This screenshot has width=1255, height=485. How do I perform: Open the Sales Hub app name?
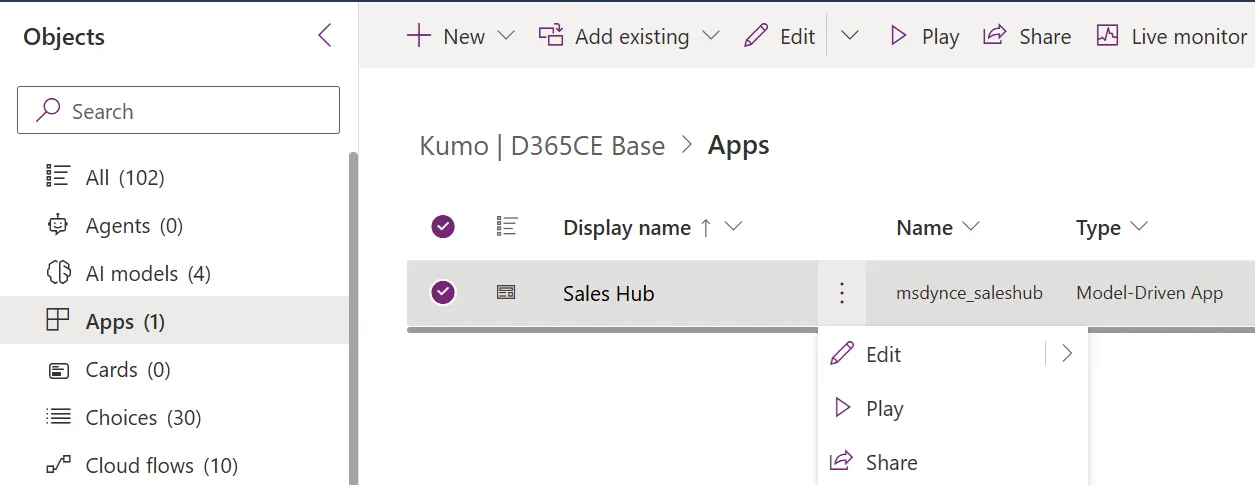608,293
